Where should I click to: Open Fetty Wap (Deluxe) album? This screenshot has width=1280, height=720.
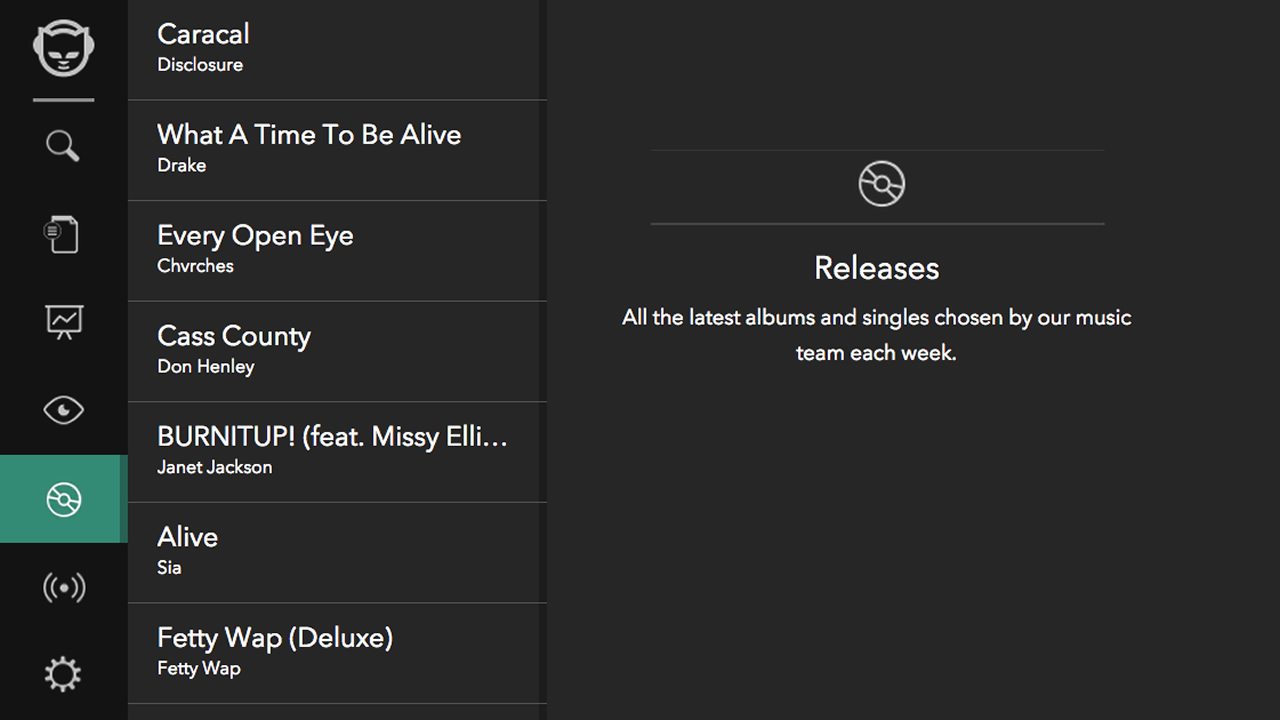point(337,653)
